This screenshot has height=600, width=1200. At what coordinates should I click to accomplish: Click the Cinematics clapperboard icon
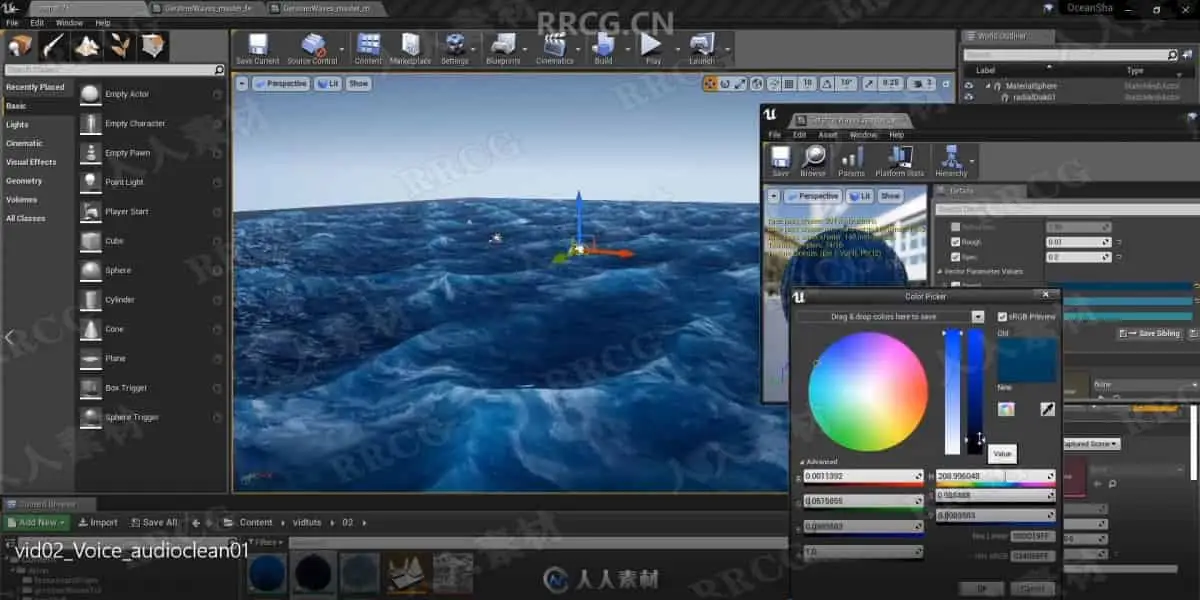point(554,48)
